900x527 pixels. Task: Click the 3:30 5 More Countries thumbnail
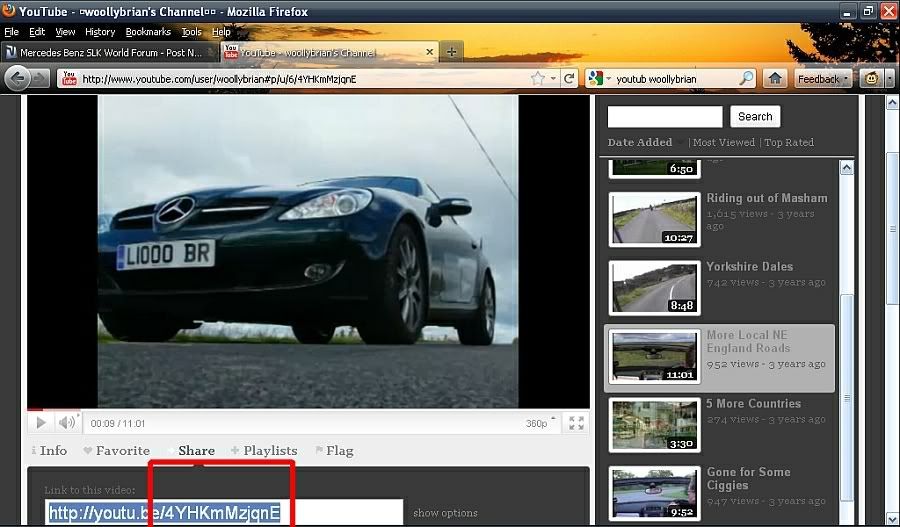click(654, 425)
